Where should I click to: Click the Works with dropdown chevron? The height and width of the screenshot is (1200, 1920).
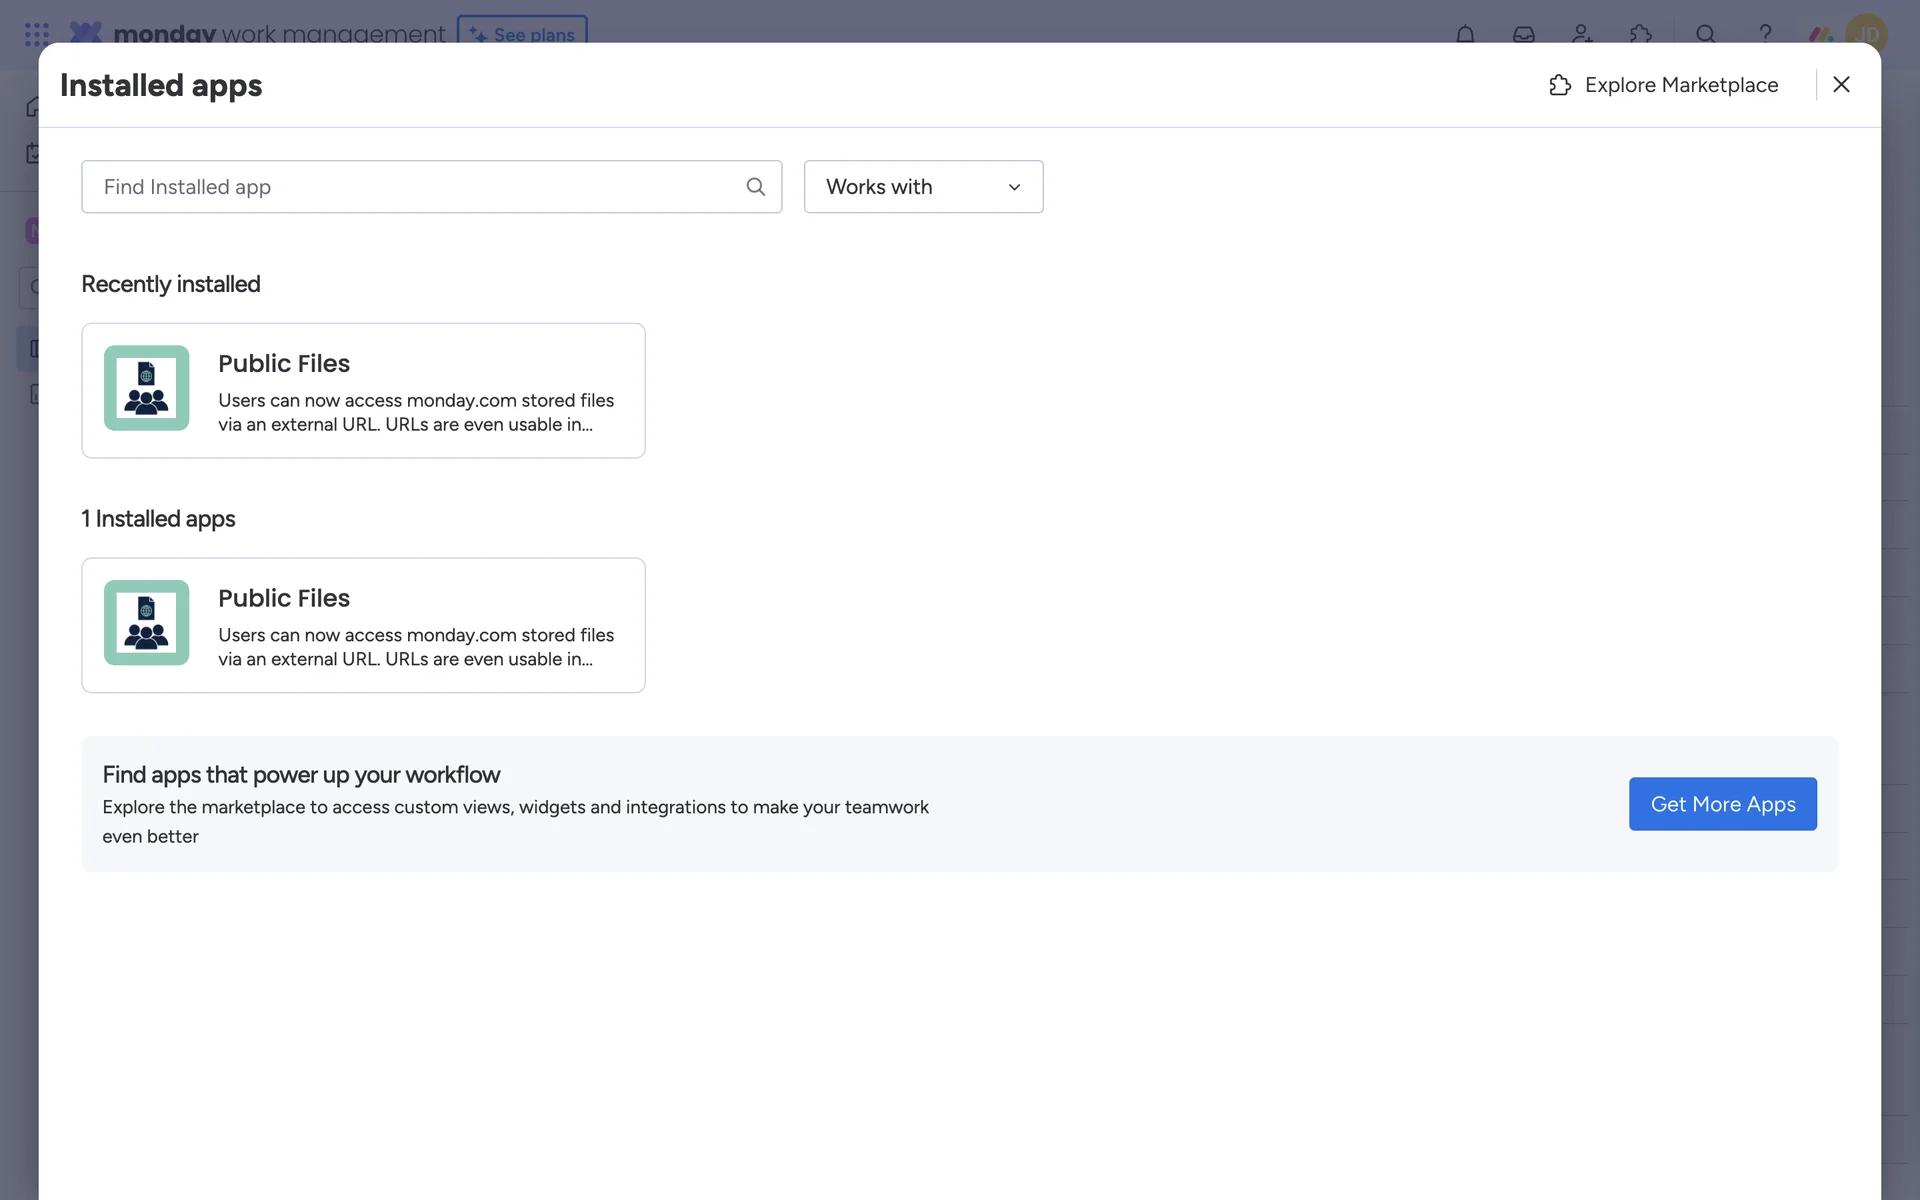point(1014,188)
